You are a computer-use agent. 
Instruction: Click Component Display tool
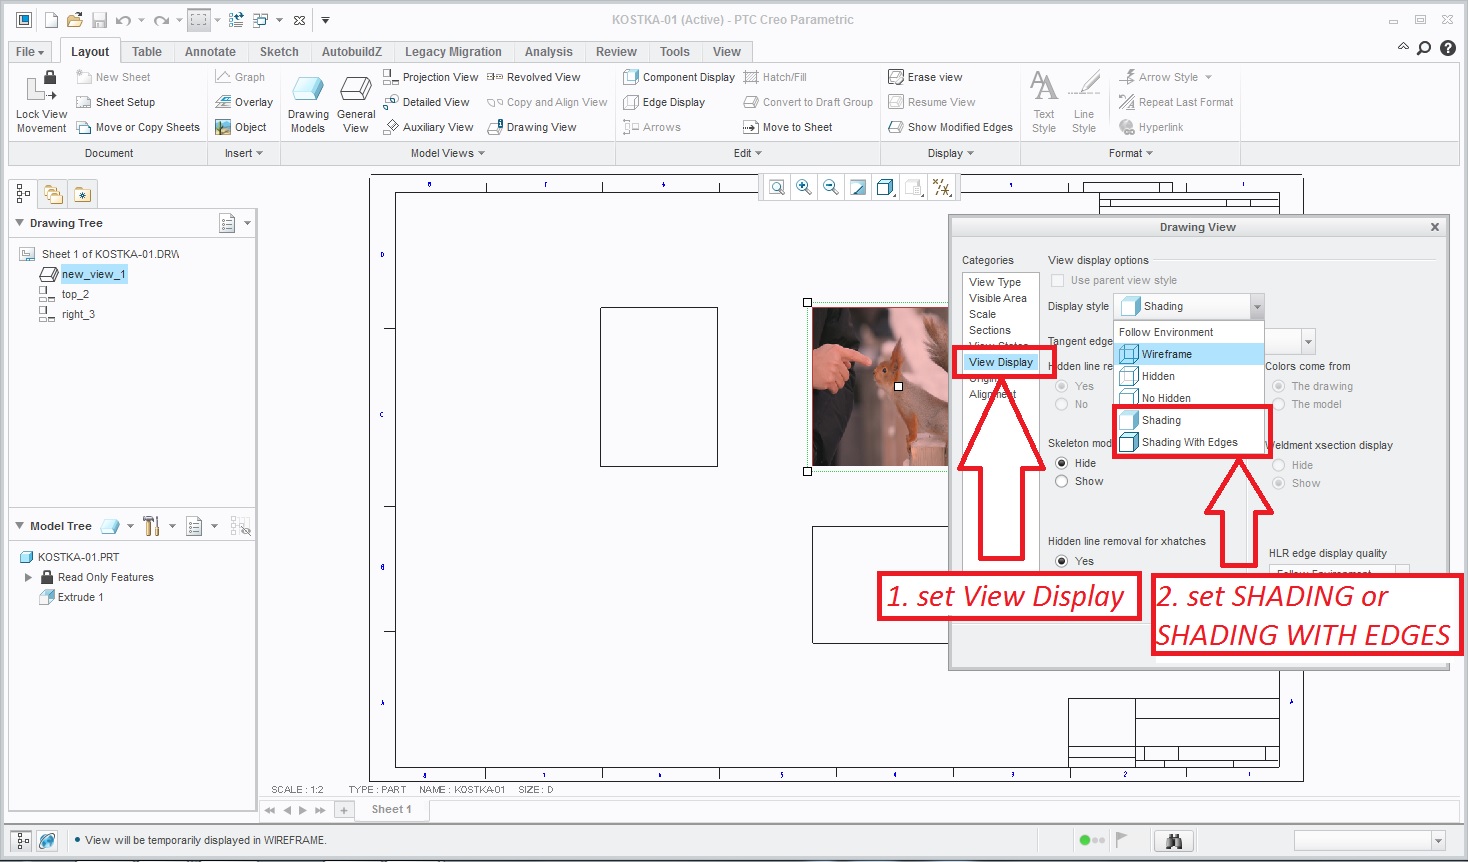click(x=679, y=77)
